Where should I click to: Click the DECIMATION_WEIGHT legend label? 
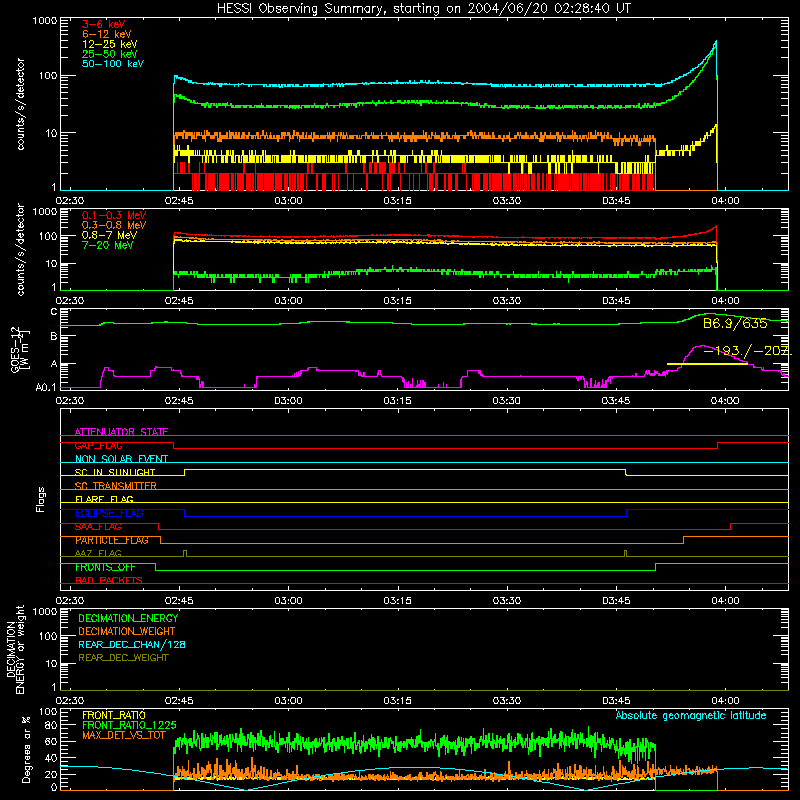coord(127,631)
